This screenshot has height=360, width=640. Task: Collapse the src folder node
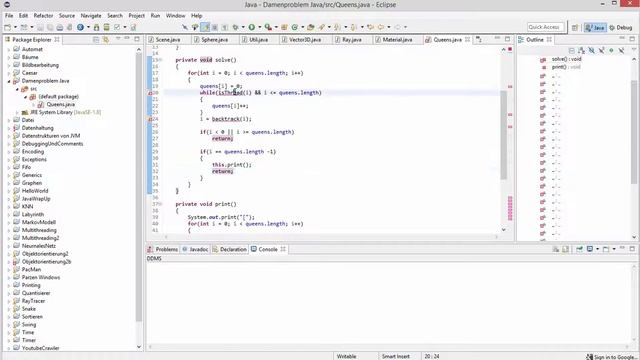(17, 89)
